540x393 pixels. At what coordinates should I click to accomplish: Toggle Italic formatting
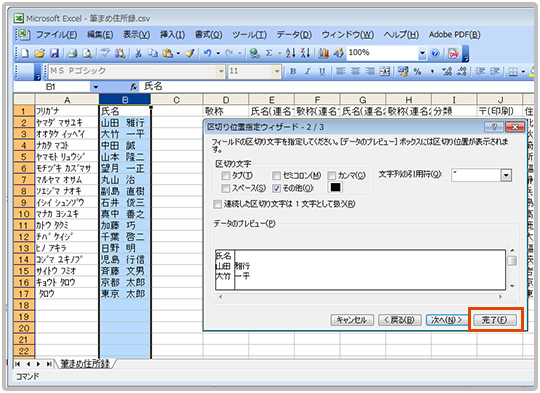[308, 71]
